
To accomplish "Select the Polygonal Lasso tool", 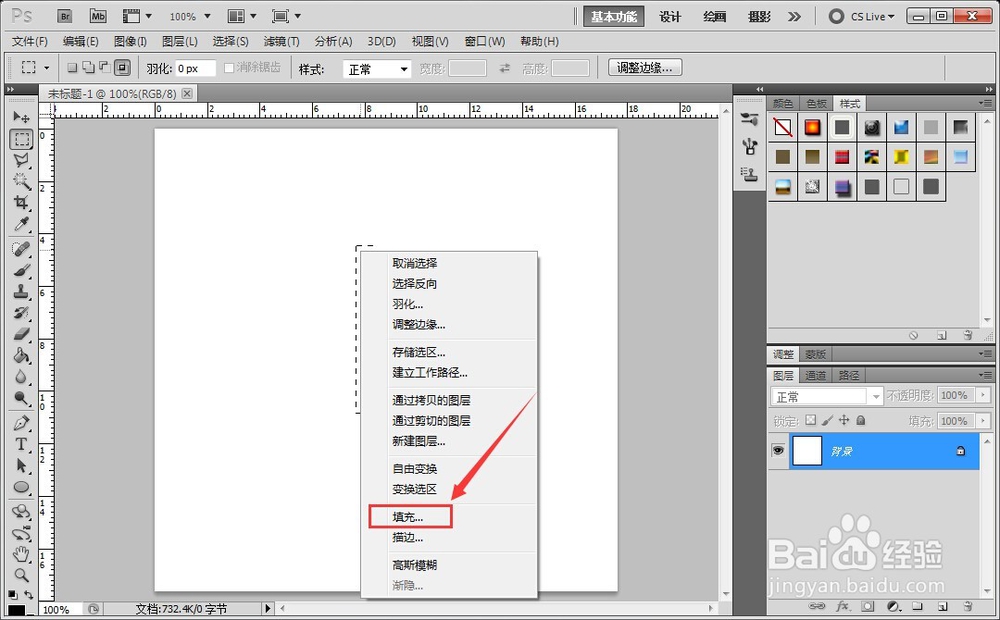I will (x=21, y=160).
